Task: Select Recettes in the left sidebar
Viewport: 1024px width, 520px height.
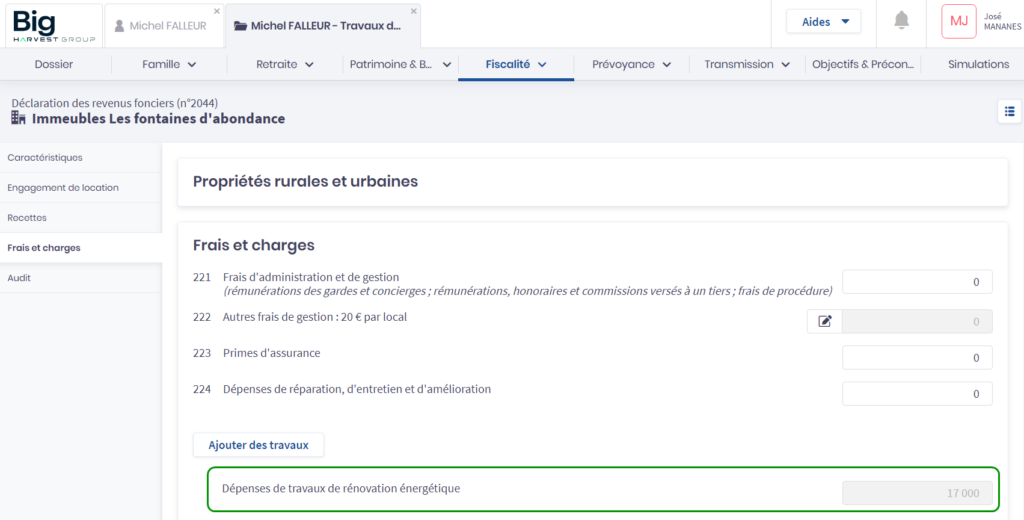Action: 27,217
